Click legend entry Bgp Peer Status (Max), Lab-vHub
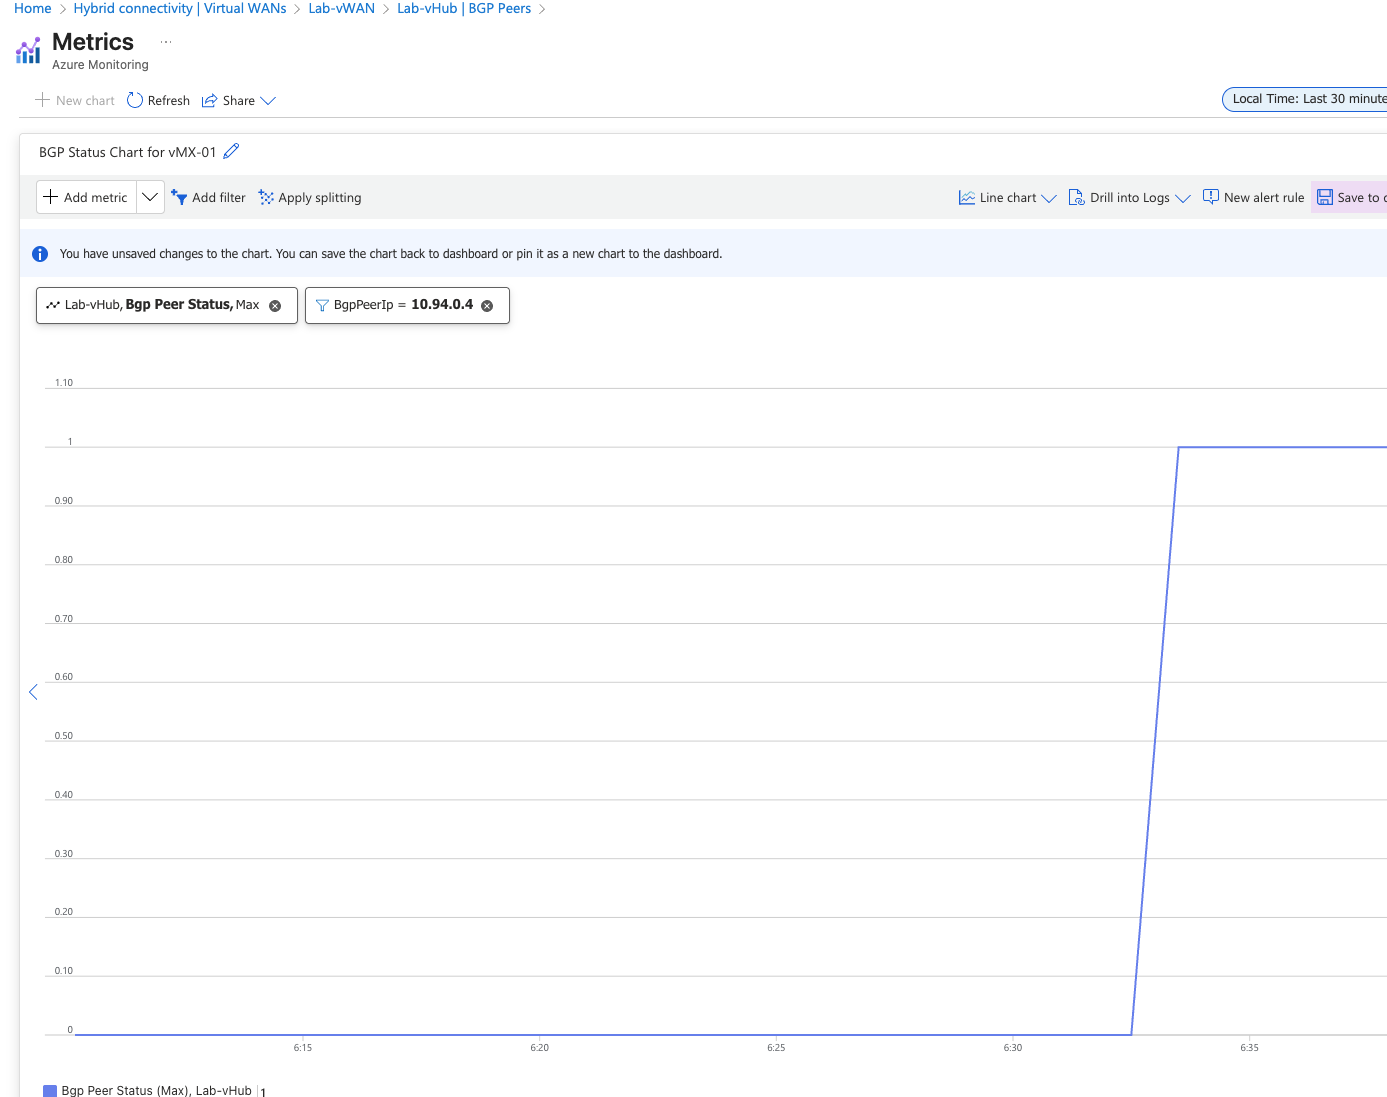The height and width of the screenshot is (1097, 1387). [x=156, y=1090]
